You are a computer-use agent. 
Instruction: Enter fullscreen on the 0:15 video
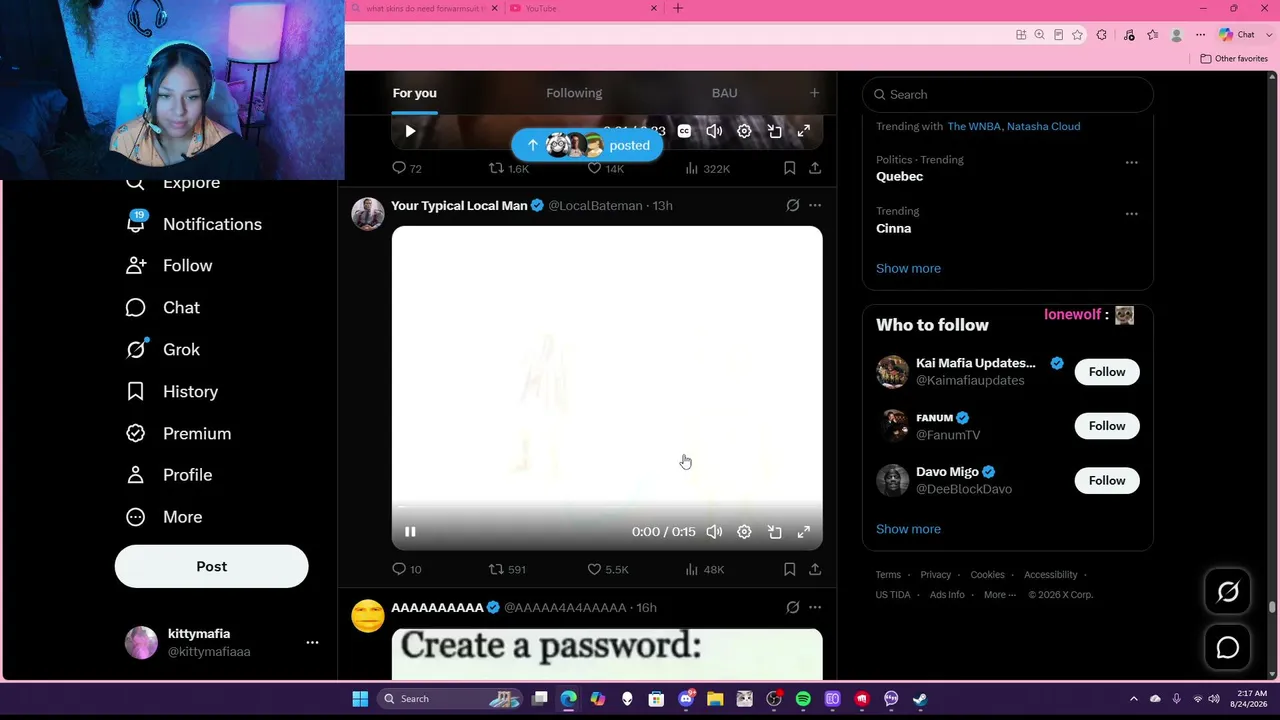(x=803, y=532)
